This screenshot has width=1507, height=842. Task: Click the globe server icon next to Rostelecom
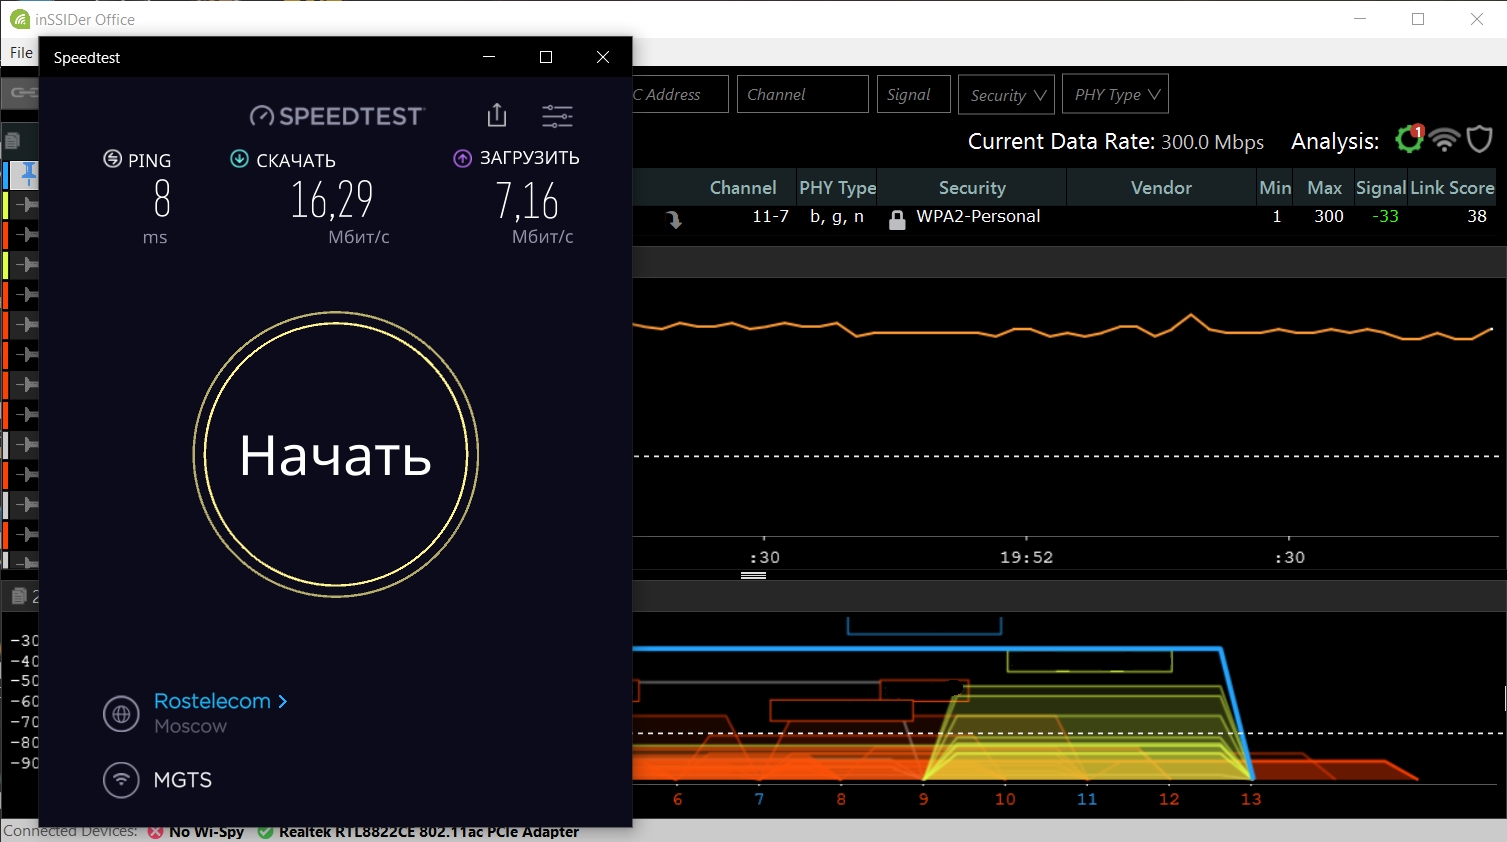pyautogui.click(x=121, y=714)
